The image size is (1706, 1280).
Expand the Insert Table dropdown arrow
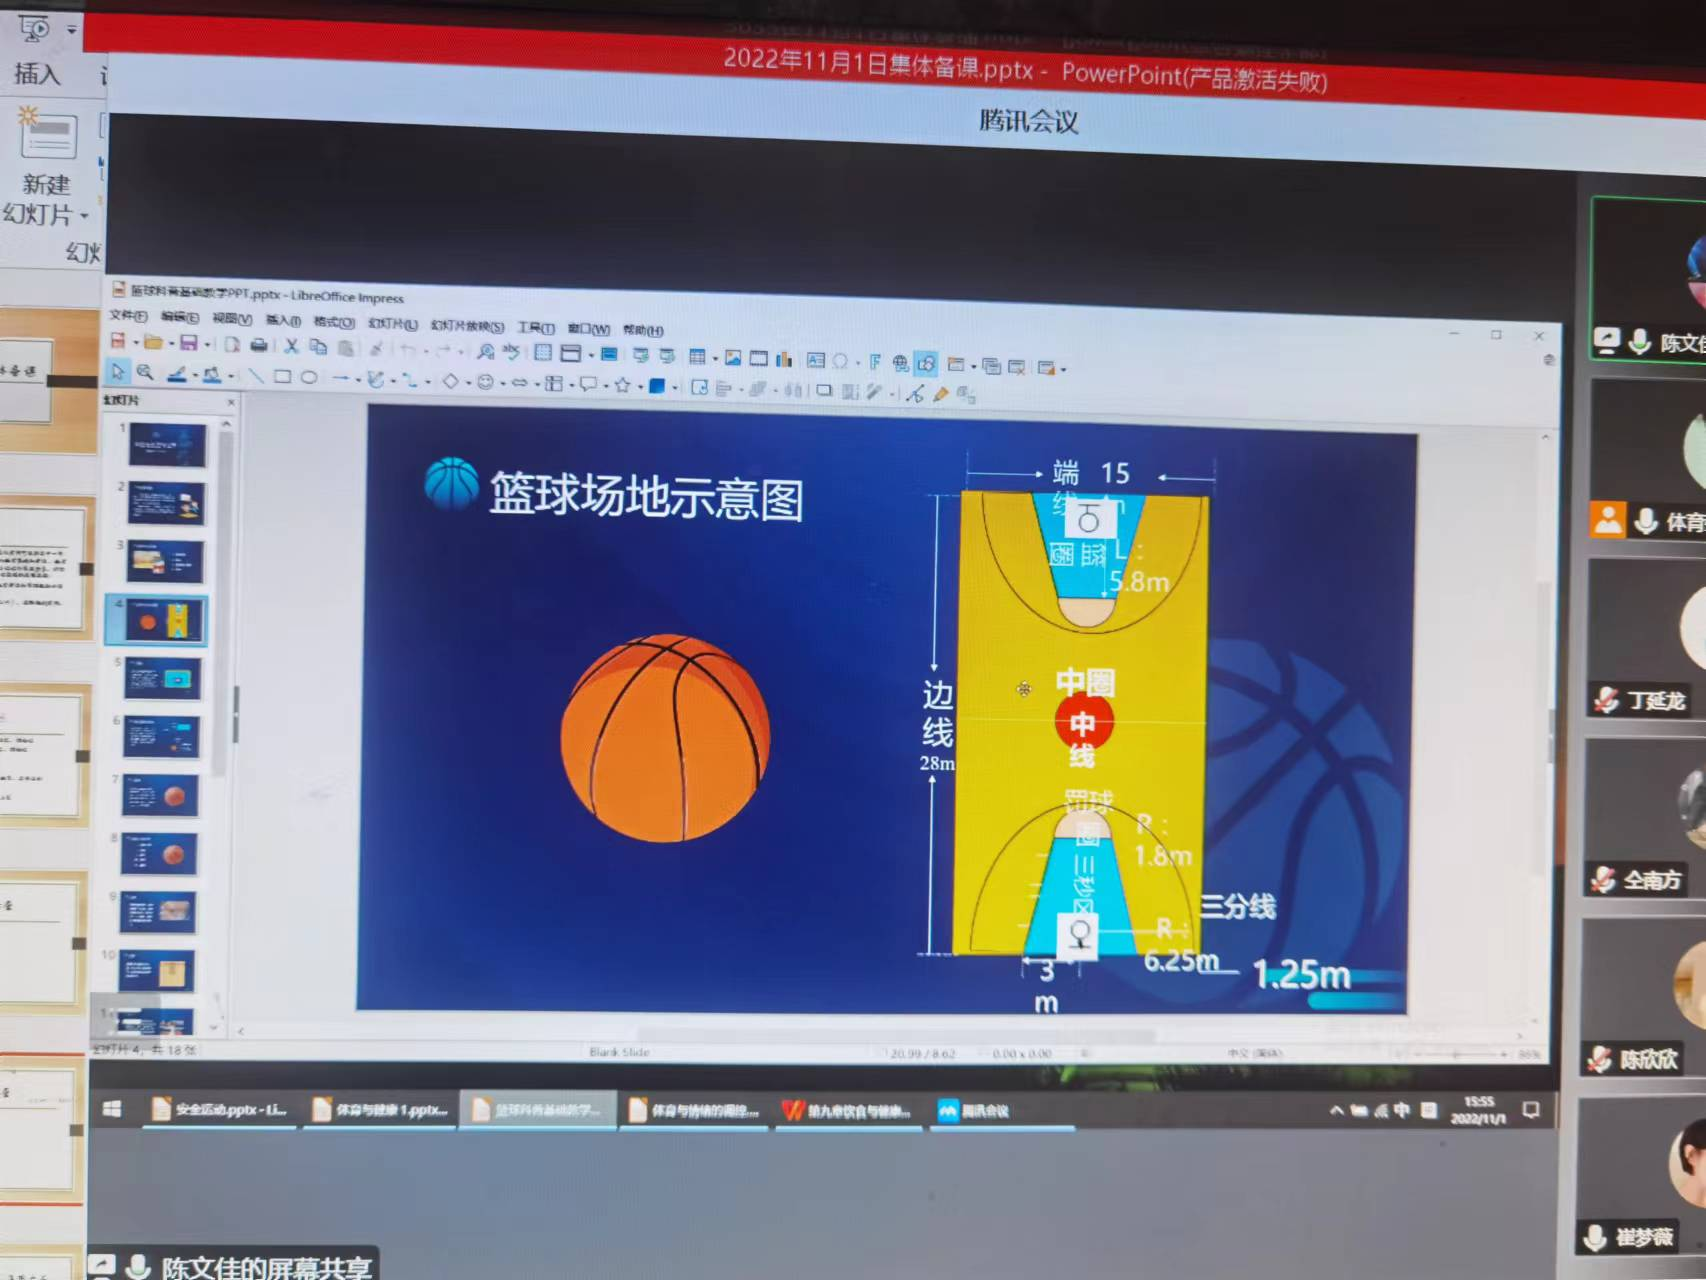(x=715, y=359)
